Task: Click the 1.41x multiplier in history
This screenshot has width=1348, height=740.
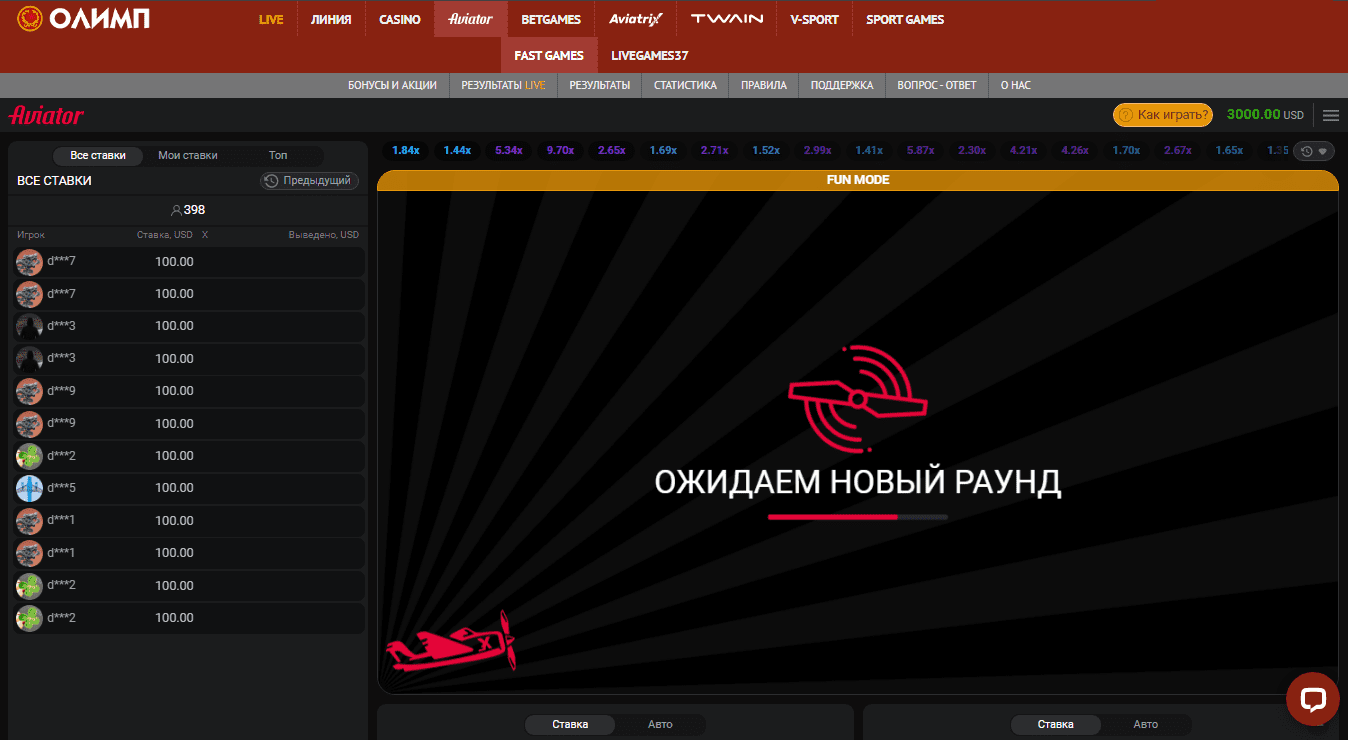Action: click(869, 151)
